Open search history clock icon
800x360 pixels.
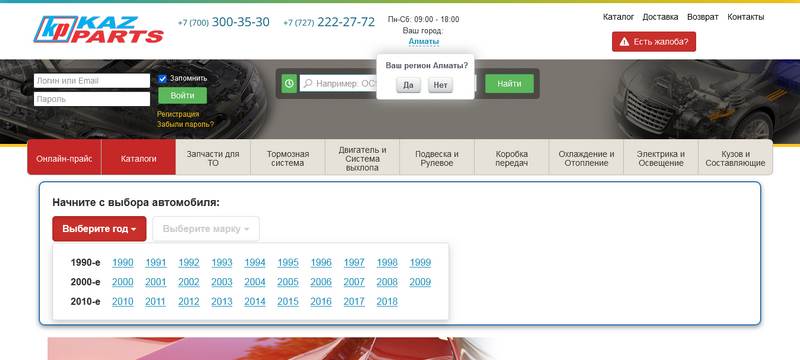click(289, 84)
